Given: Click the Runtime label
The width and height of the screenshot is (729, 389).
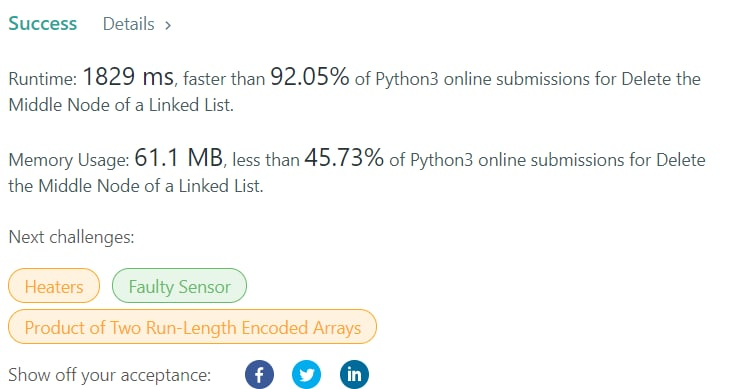Looking at the screenshot, I should pos(43,79).
